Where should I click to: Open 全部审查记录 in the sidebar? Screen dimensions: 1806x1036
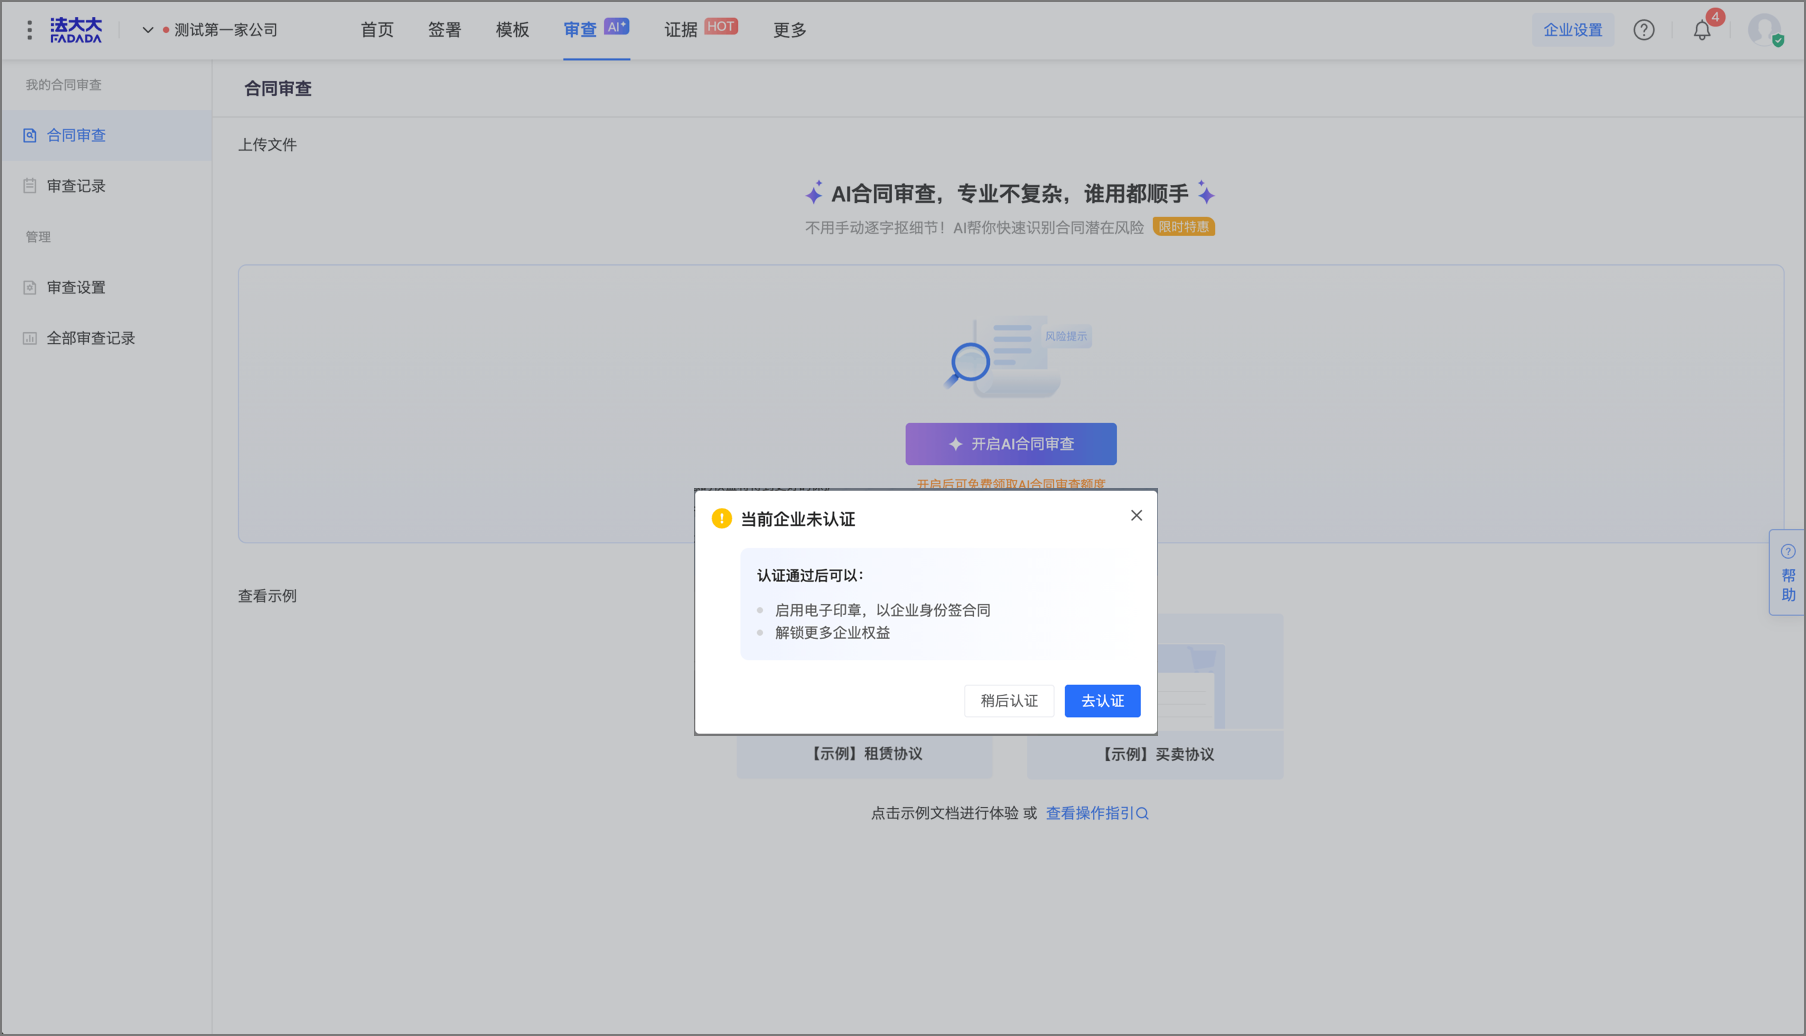pos(90,338)
